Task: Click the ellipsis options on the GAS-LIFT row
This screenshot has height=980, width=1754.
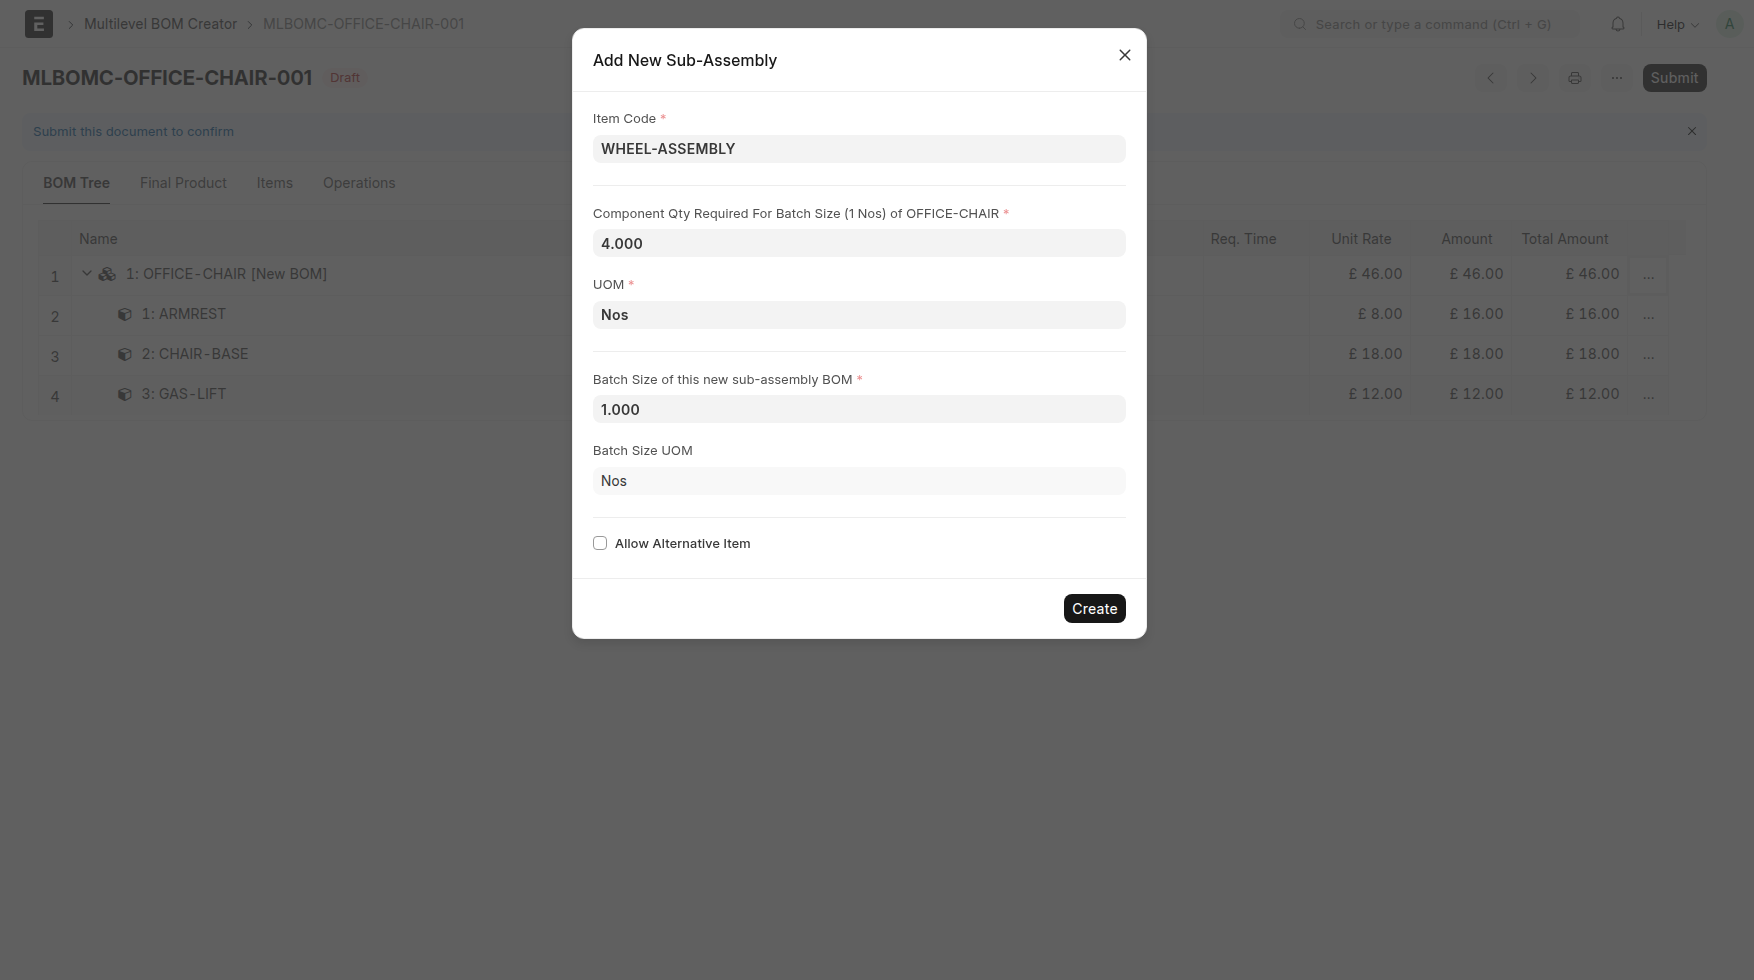Action: coord(1648,395)
